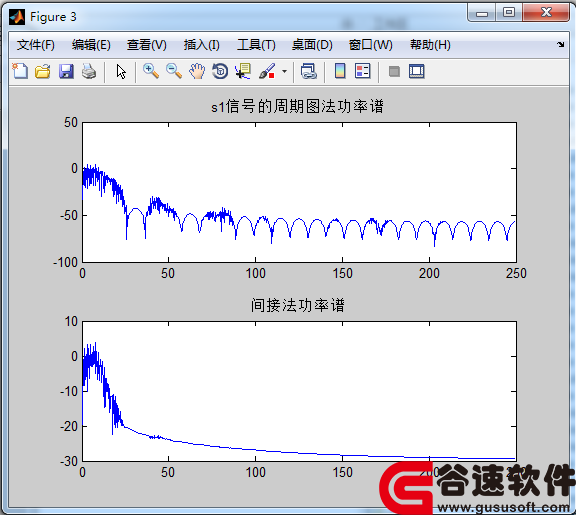Click the New Figure icon
Screen dimensions: 576x515
[20, 71]
